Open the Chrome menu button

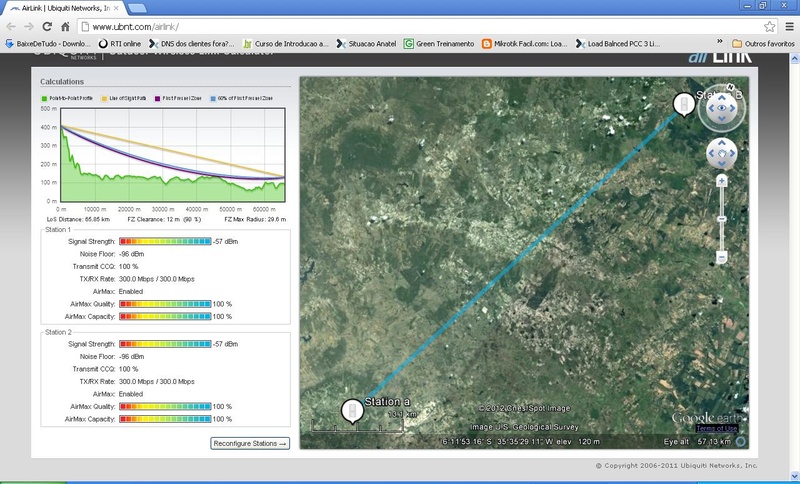(x=789, y=27)
